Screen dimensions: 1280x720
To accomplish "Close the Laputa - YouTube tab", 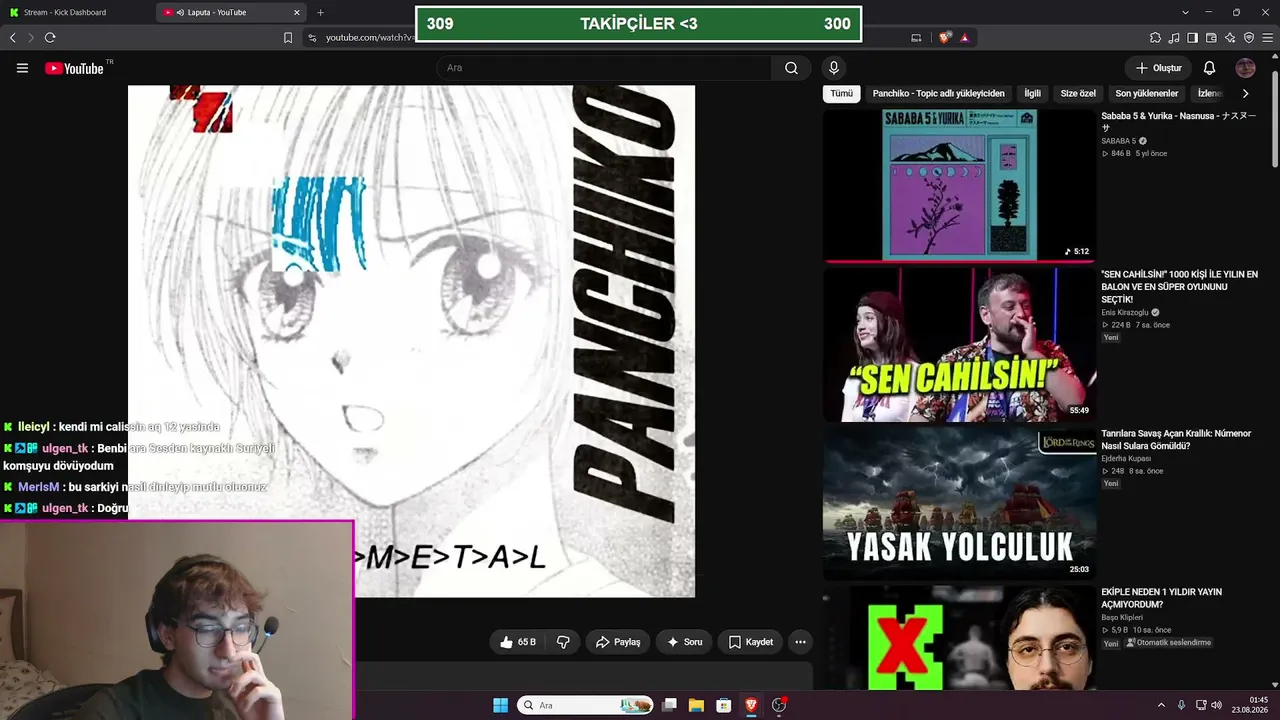I will [297, 13].
